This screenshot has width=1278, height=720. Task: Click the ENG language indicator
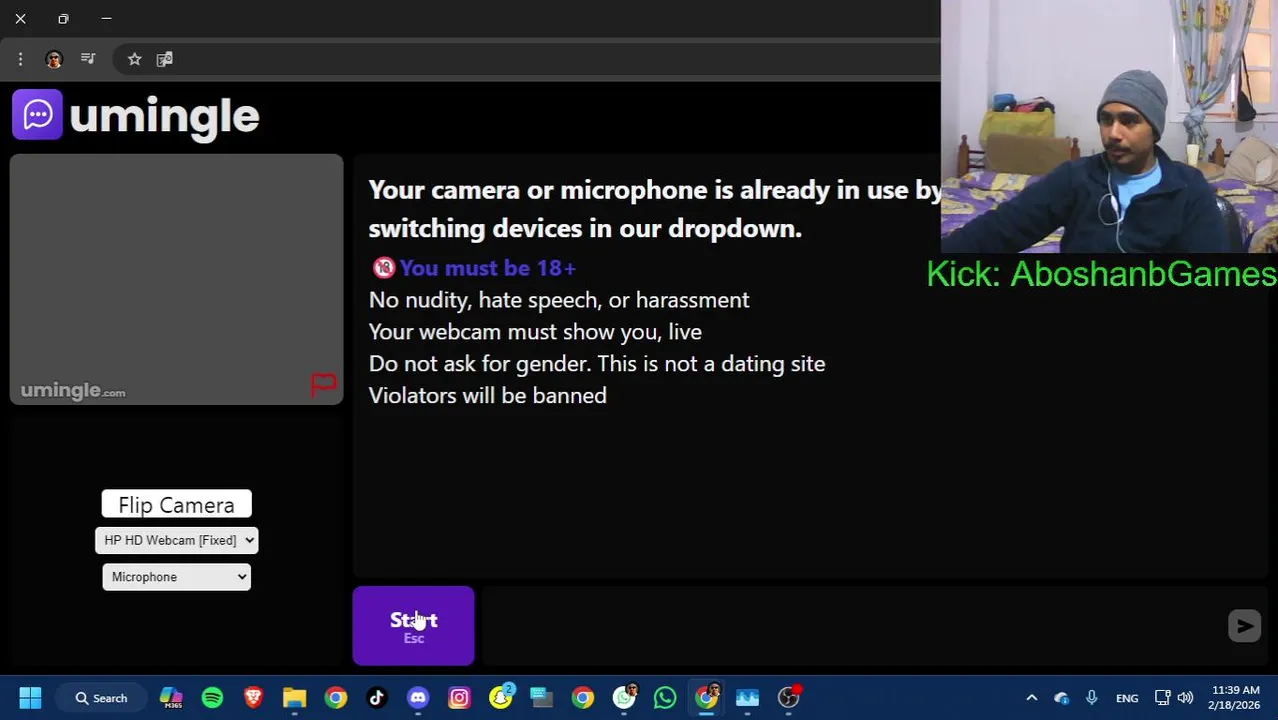point(1127,698)
